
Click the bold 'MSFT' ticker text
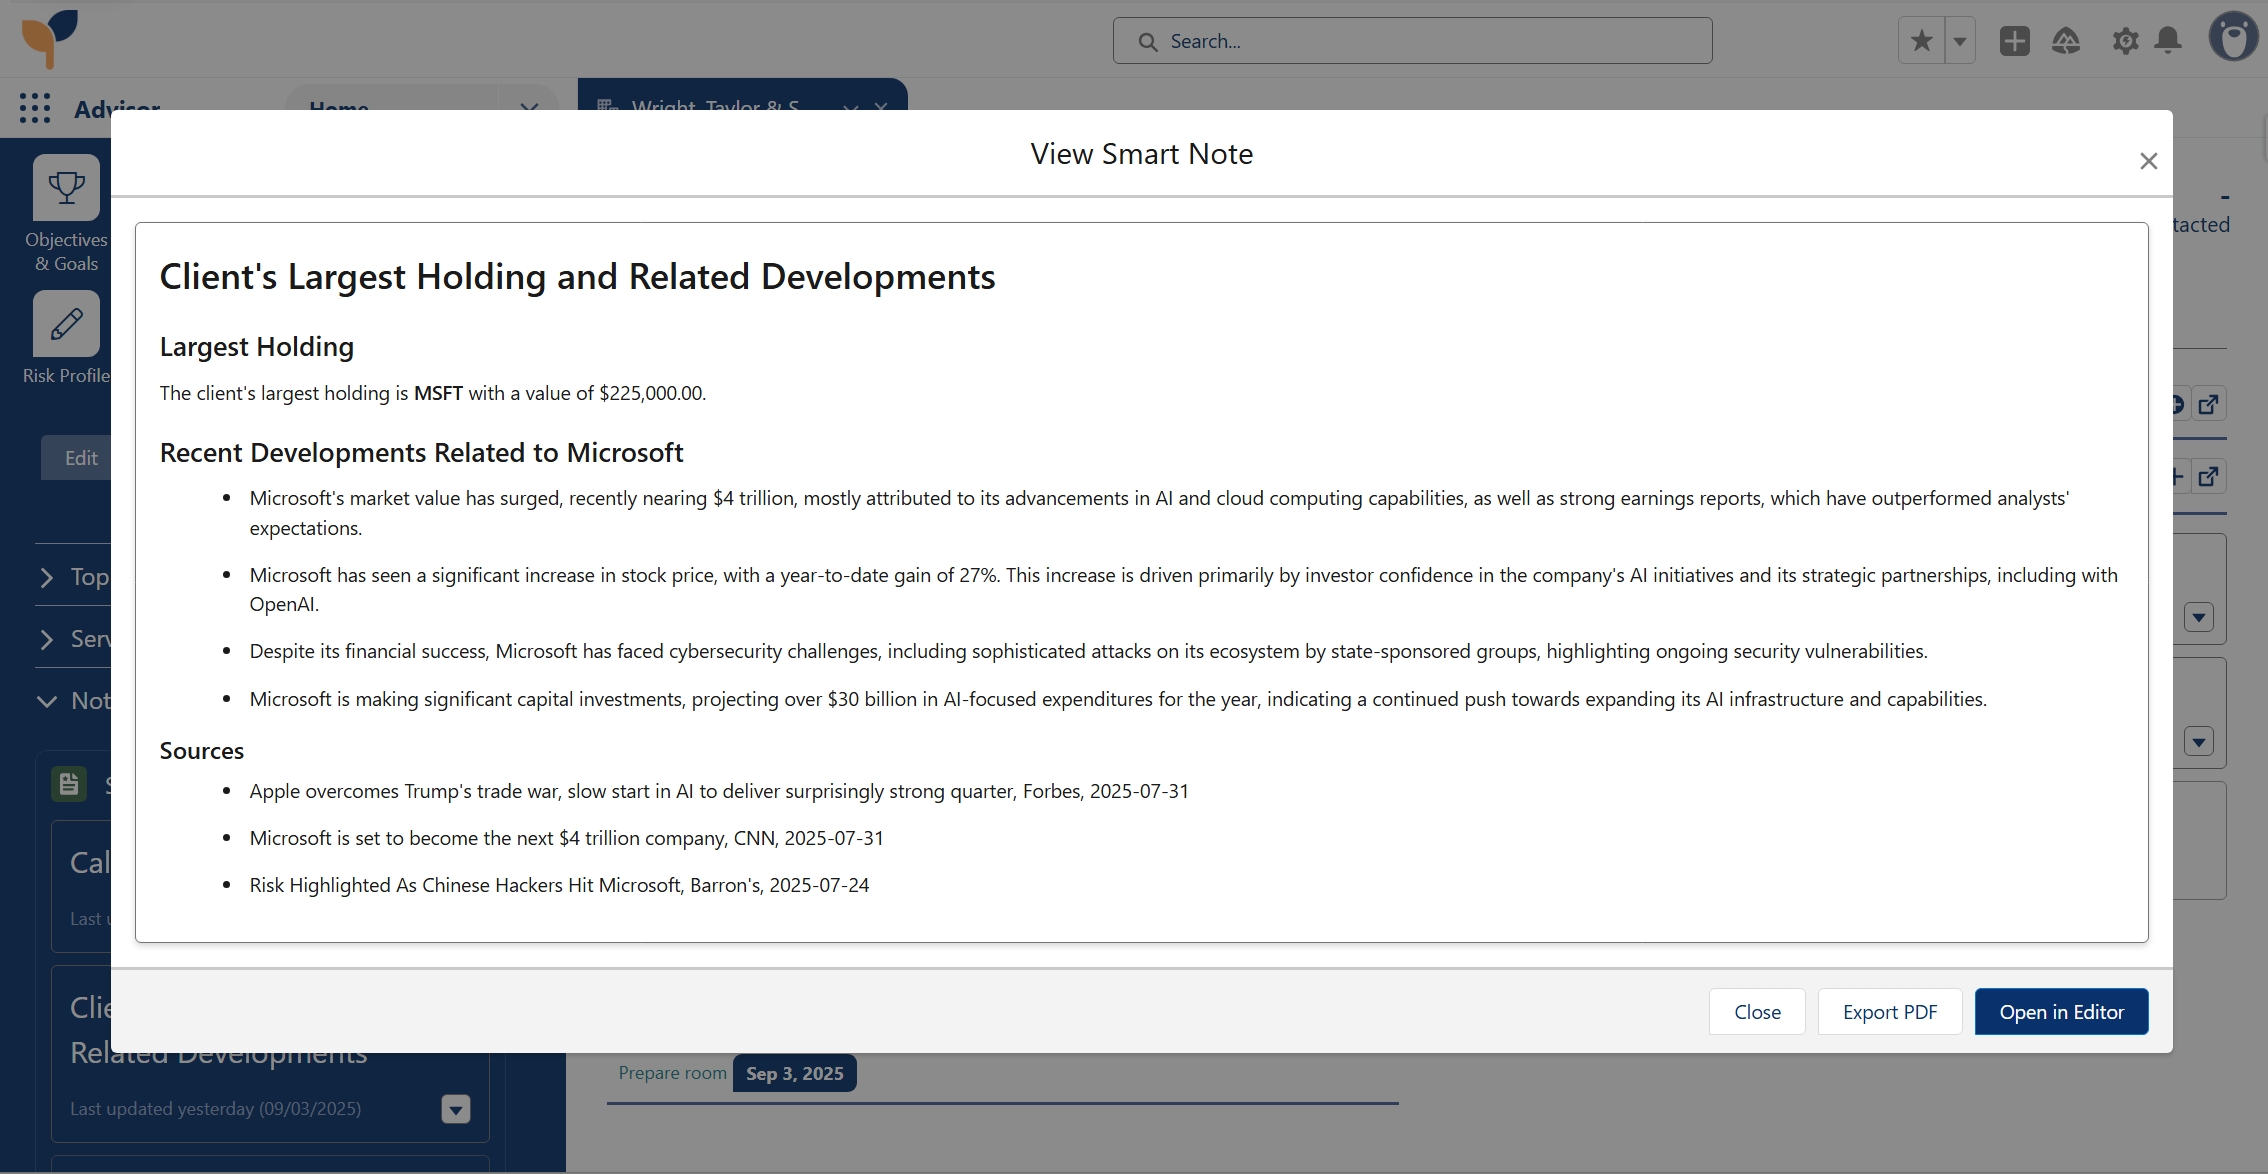pos(438,393)
